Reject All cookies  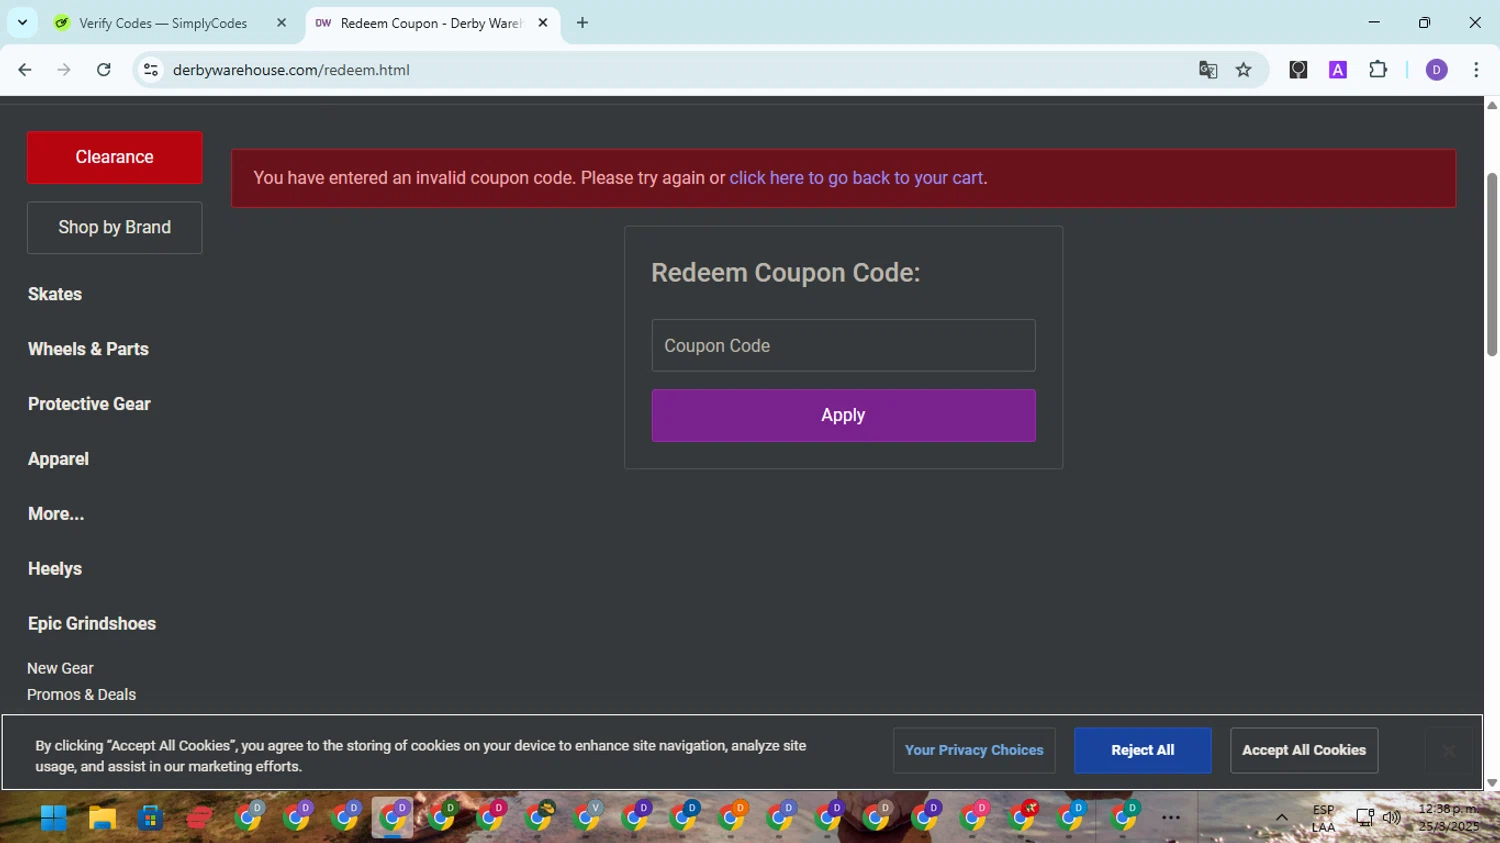tap(1142, 750)
